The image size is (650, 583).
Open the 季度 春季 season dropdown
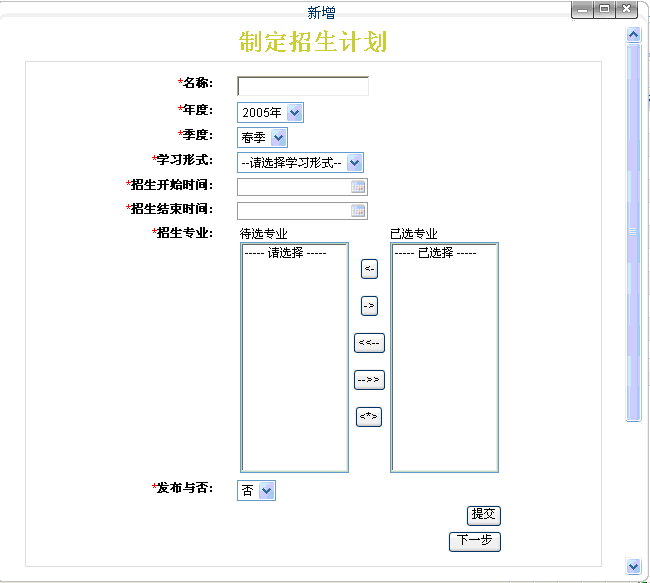(262, 137)
